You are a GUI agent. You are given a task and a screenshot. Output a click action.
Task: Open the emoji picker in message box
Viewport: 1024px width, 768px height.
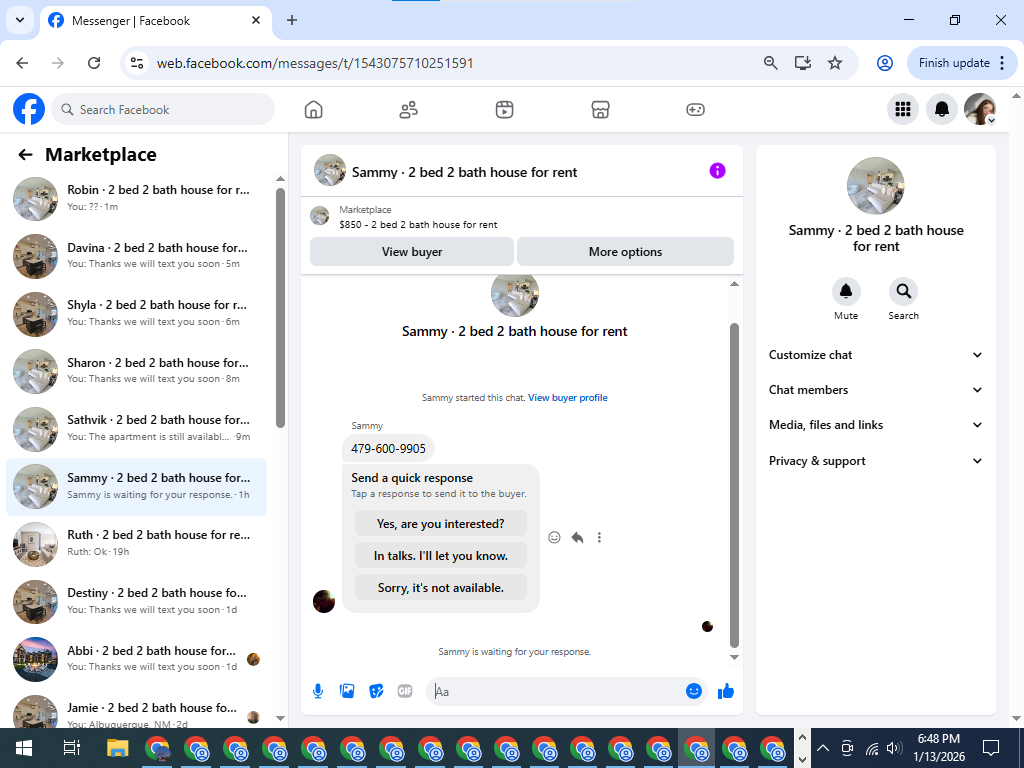(694, 691)
